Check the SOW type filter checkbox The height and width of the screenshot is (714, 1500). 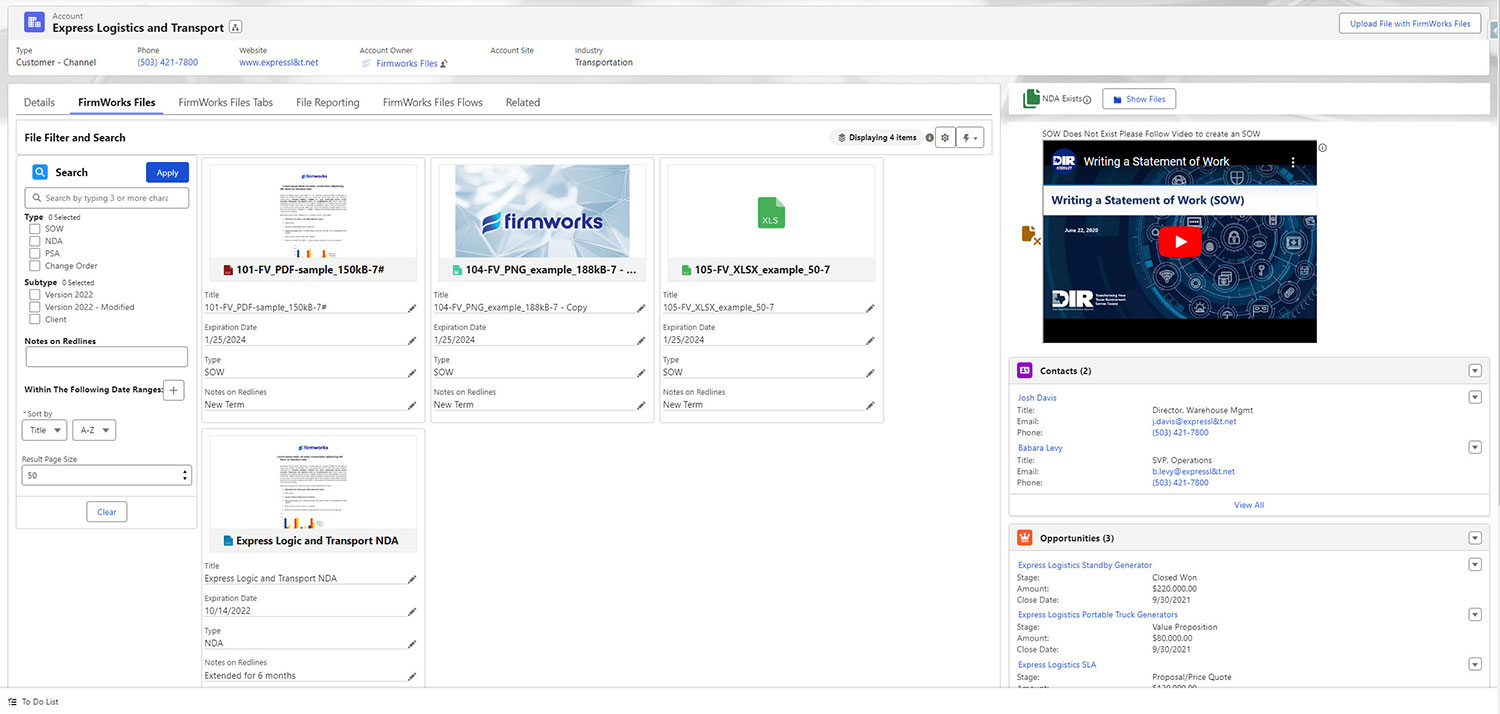pos(35,229)
